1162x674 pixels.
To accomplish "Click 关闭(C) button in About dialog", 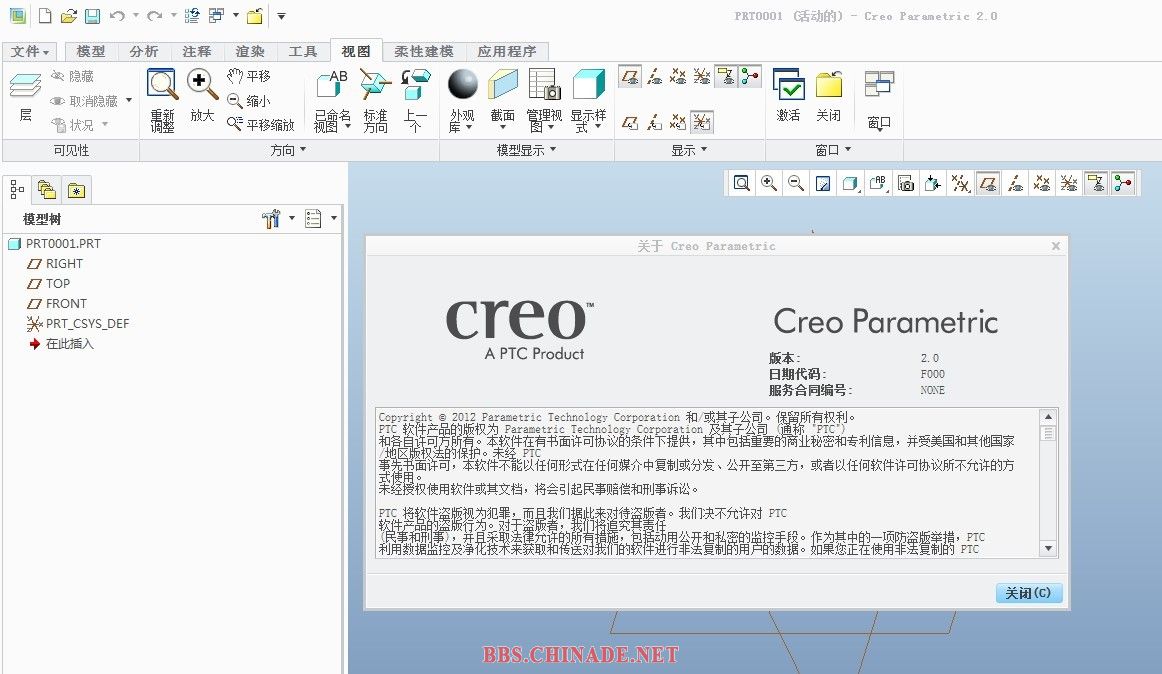I will tap(1029, 592).
